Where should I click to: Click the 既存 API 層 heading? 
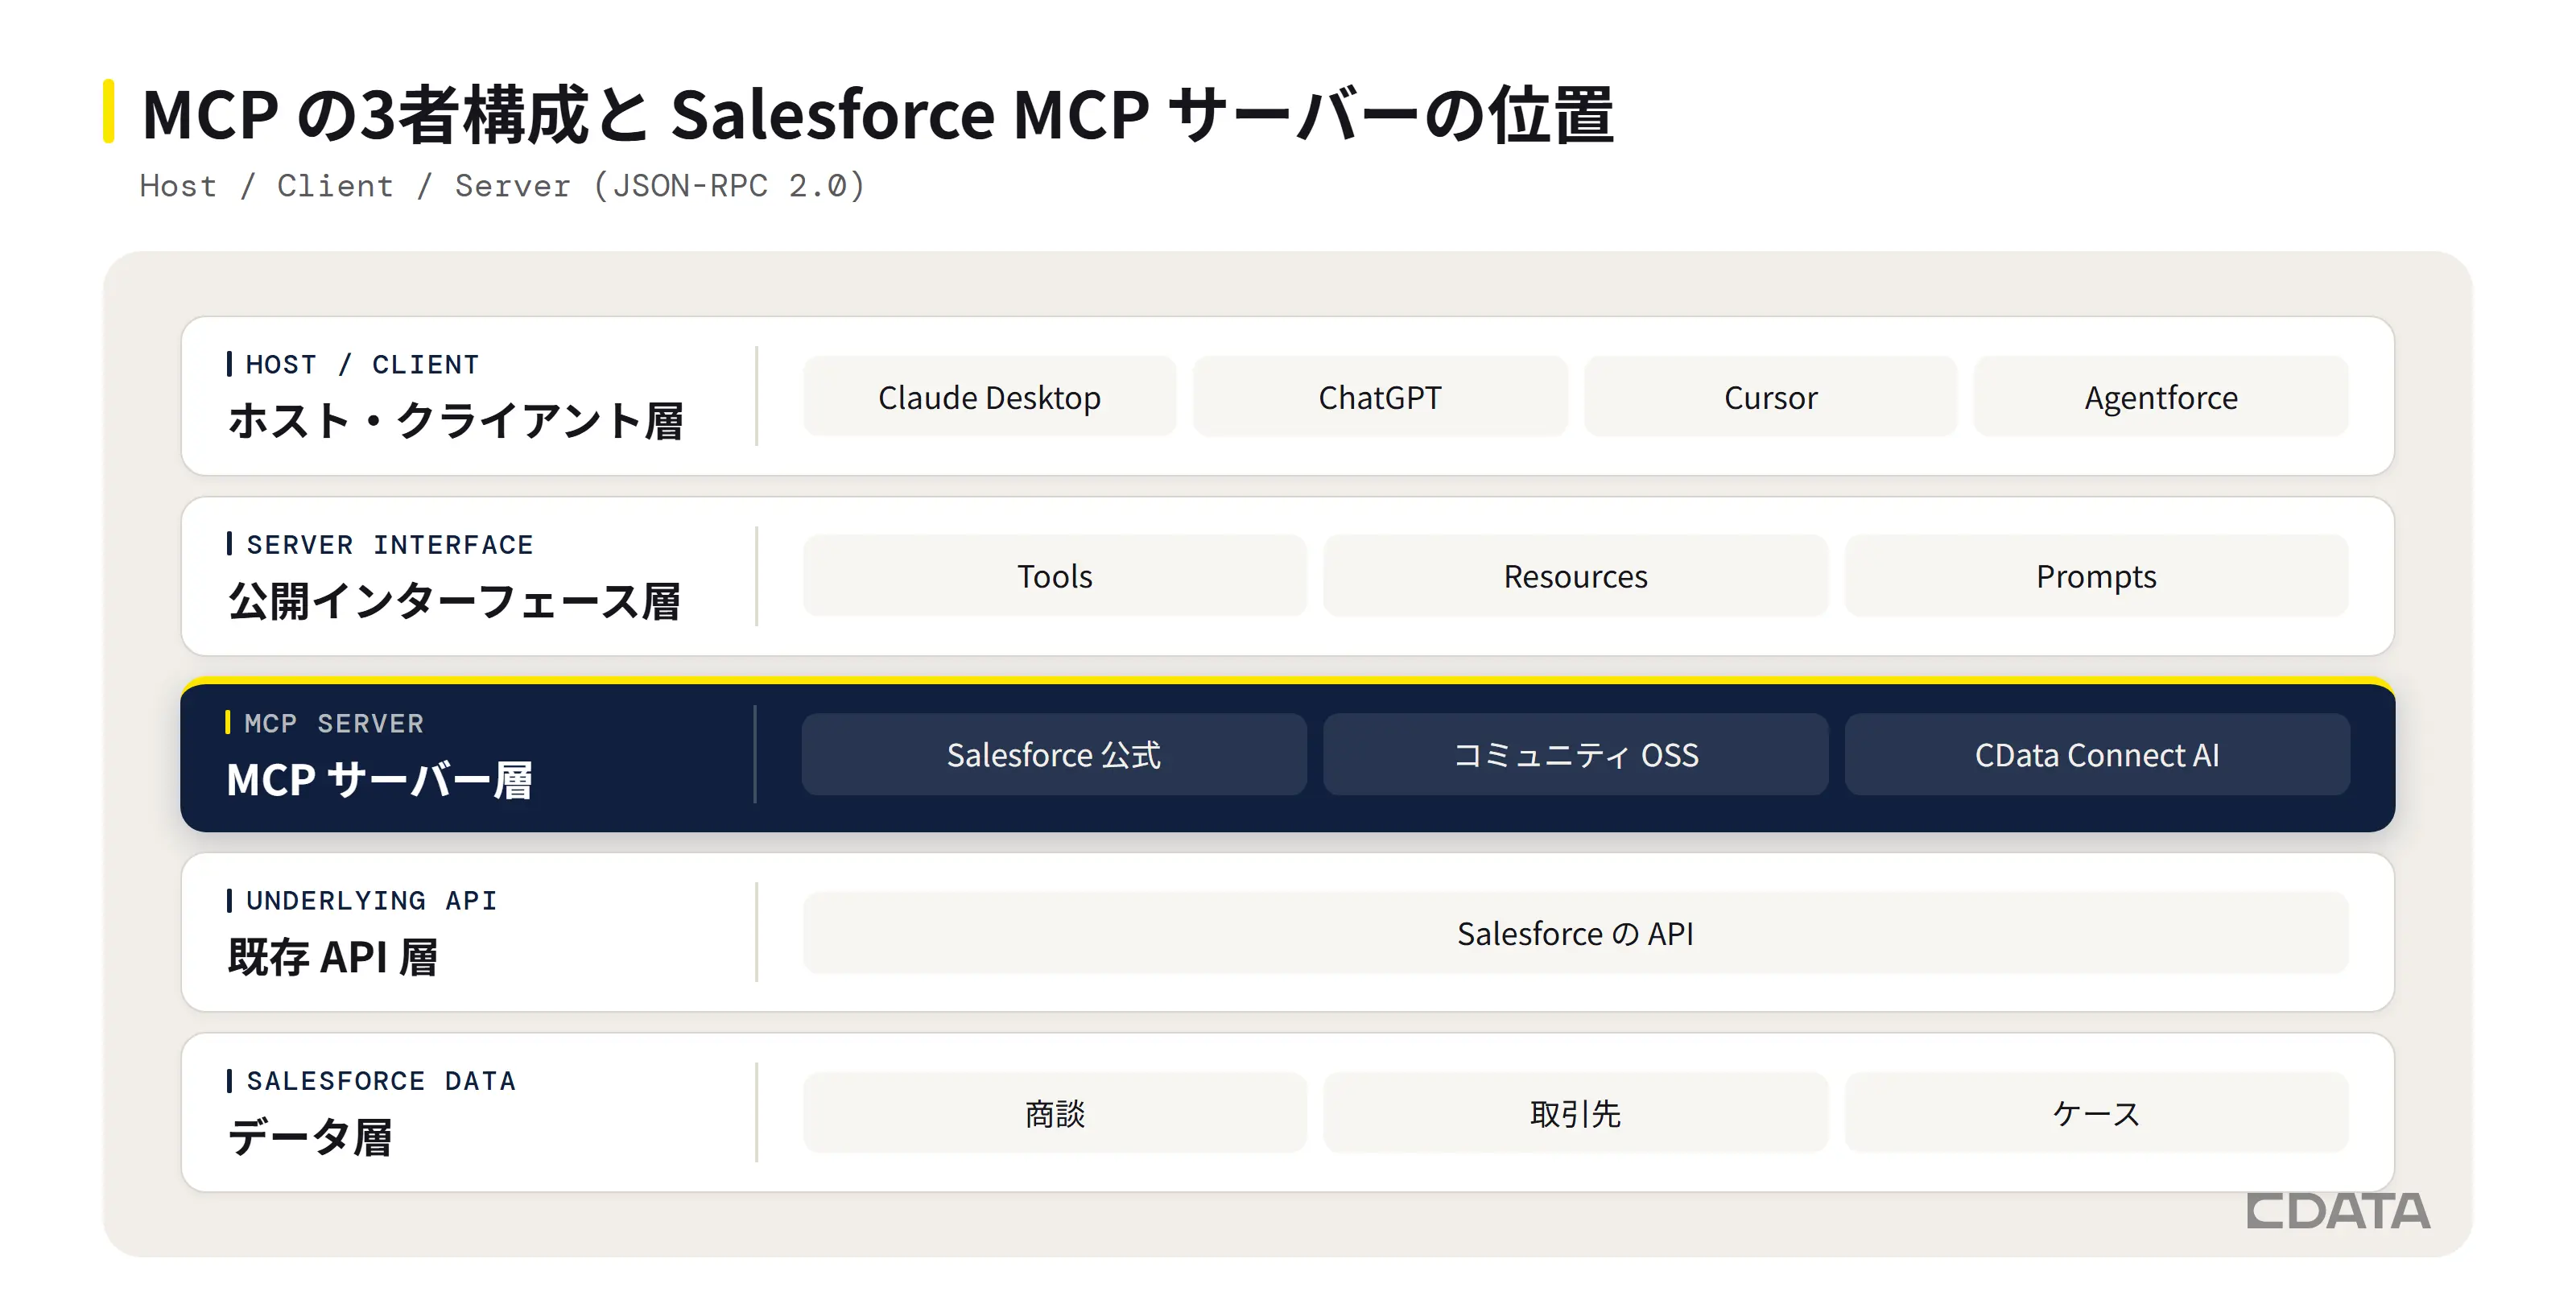pos(332,957)
